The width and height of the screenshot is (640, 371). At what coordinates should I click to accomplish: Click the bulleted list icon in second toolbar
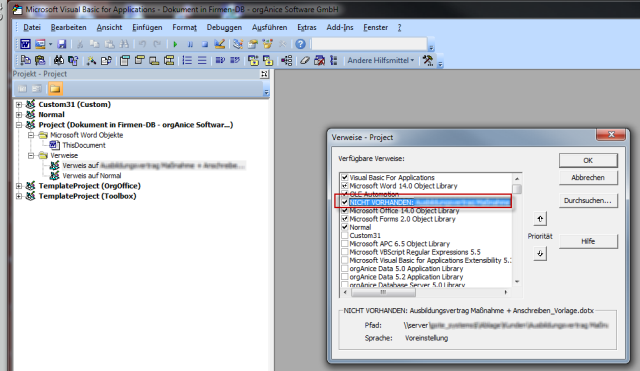[x=187, y=60]
